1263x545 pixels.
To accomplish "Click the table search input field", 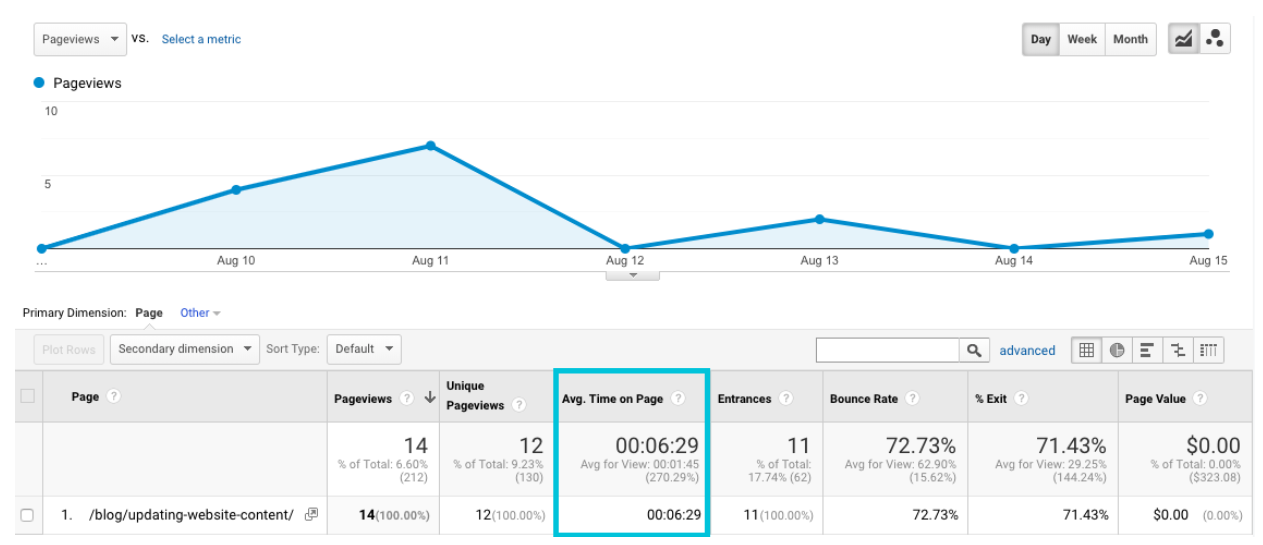I will pos(887,350).
